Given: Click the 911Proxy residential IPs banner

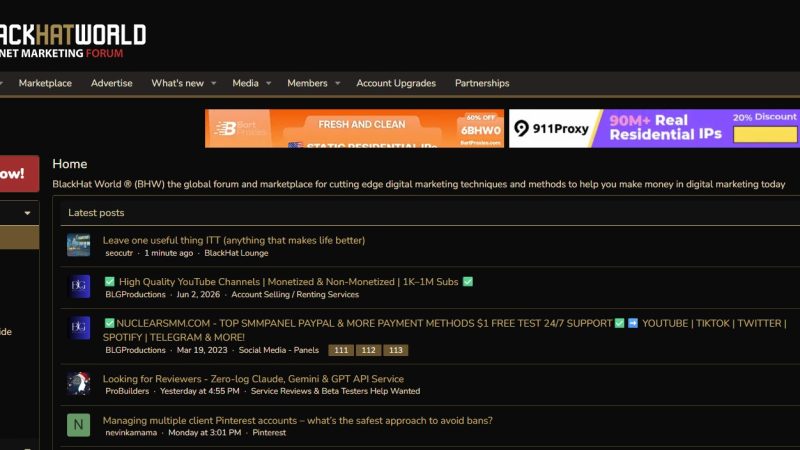Looking at the screenshot, I should (x=655, y=129).
